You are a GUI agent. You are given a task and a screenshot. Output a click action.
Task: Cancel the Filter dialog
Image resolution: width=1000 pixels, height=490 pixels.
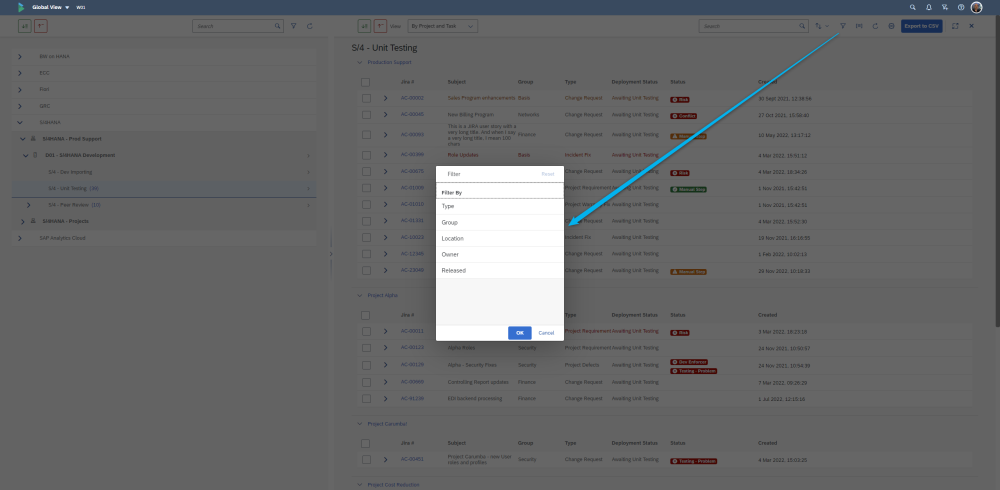coord(546,333)
